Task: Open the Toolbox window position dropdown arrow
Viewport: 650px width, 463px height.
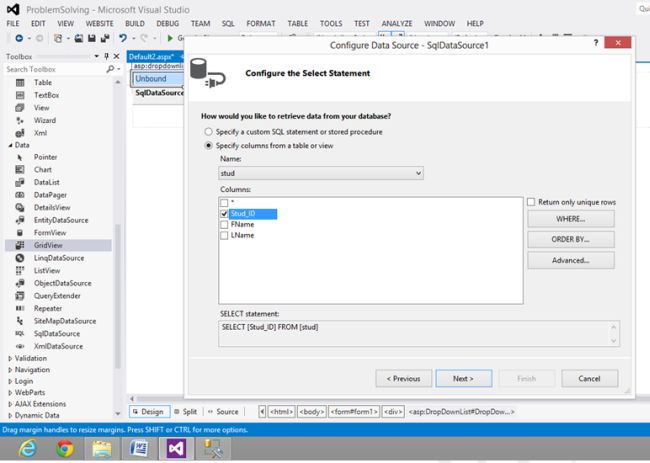Action: pyautogui.click(x=97, y=56)
